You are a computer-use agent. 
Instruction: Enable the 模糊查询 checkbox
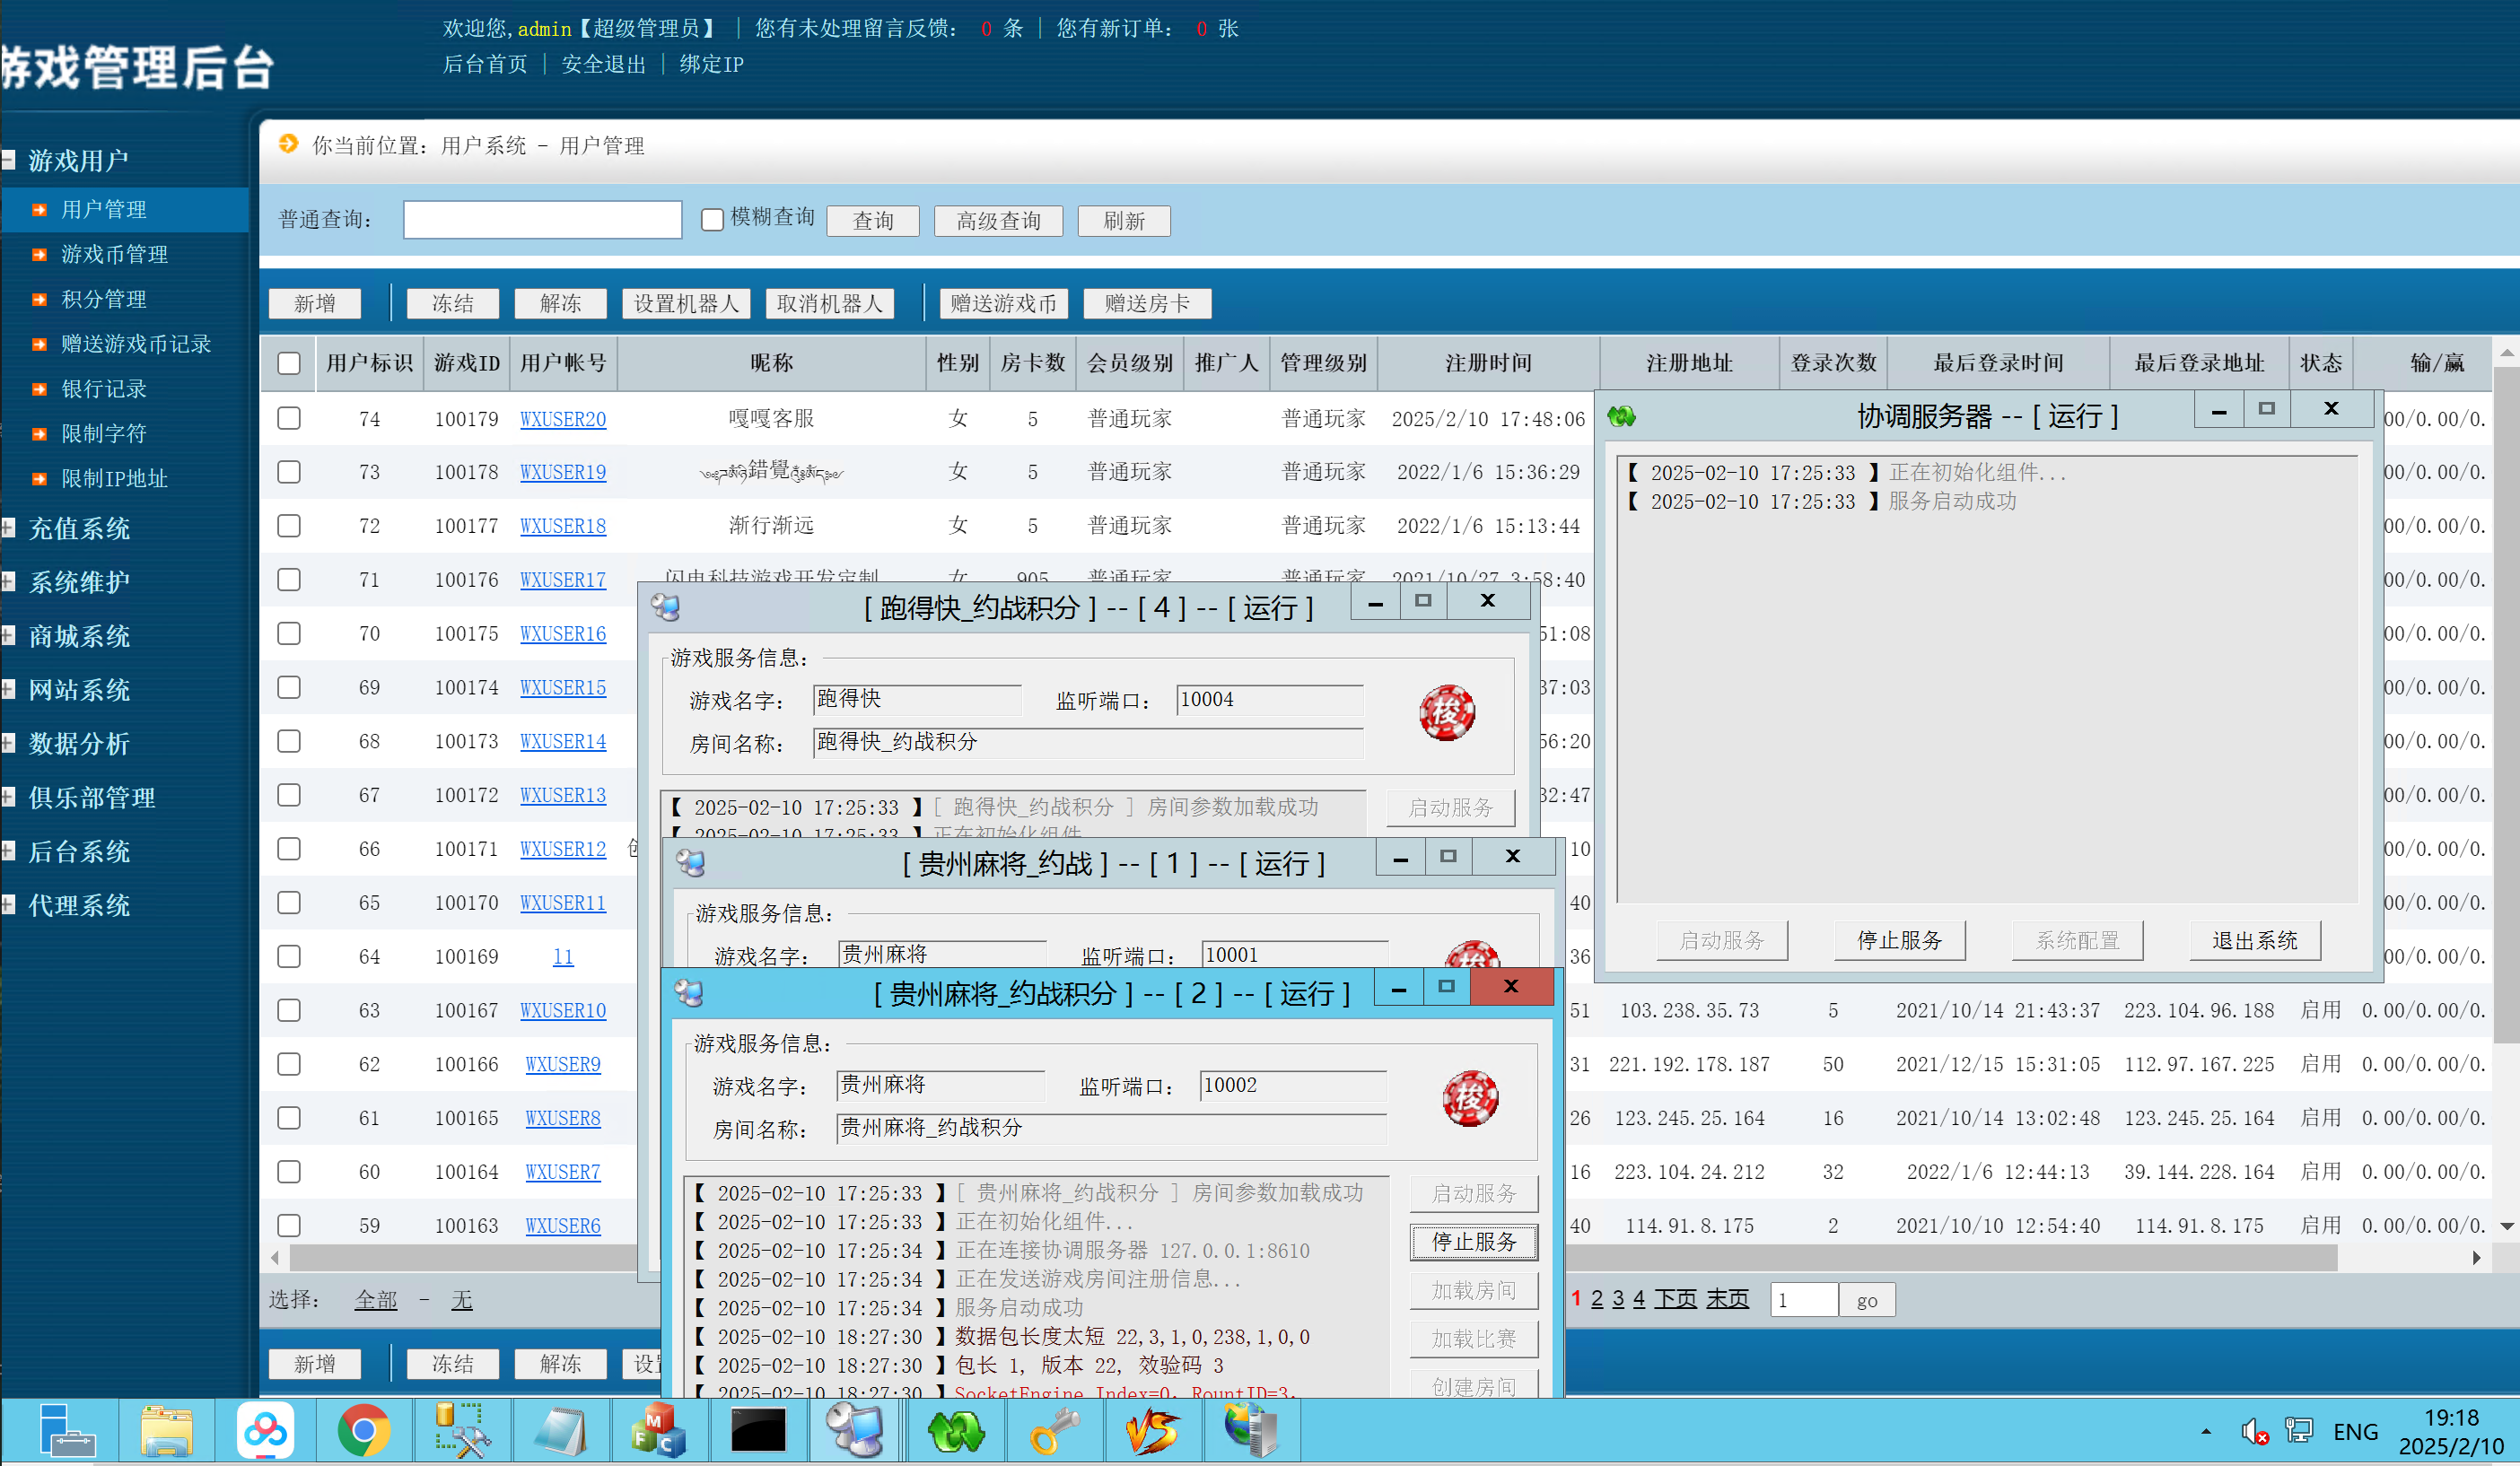click(x=712, y=219)
